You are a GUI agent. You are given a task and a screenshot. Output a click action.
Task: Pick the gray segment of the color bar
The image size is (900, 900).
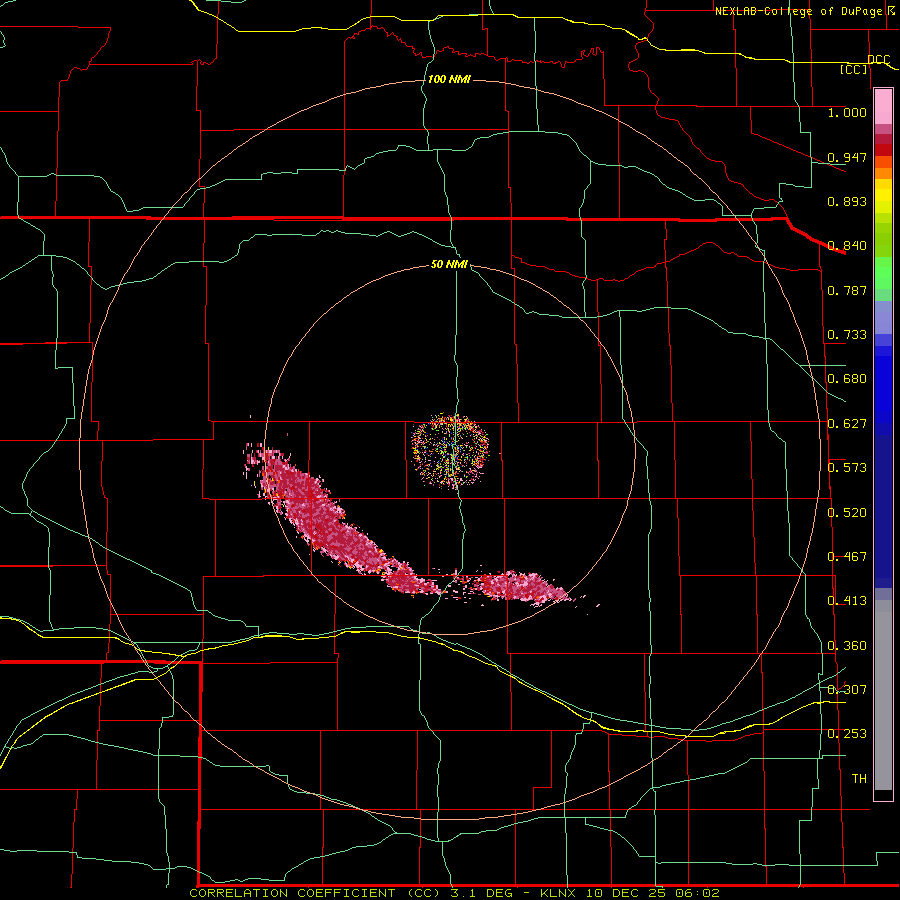[883, 695]
